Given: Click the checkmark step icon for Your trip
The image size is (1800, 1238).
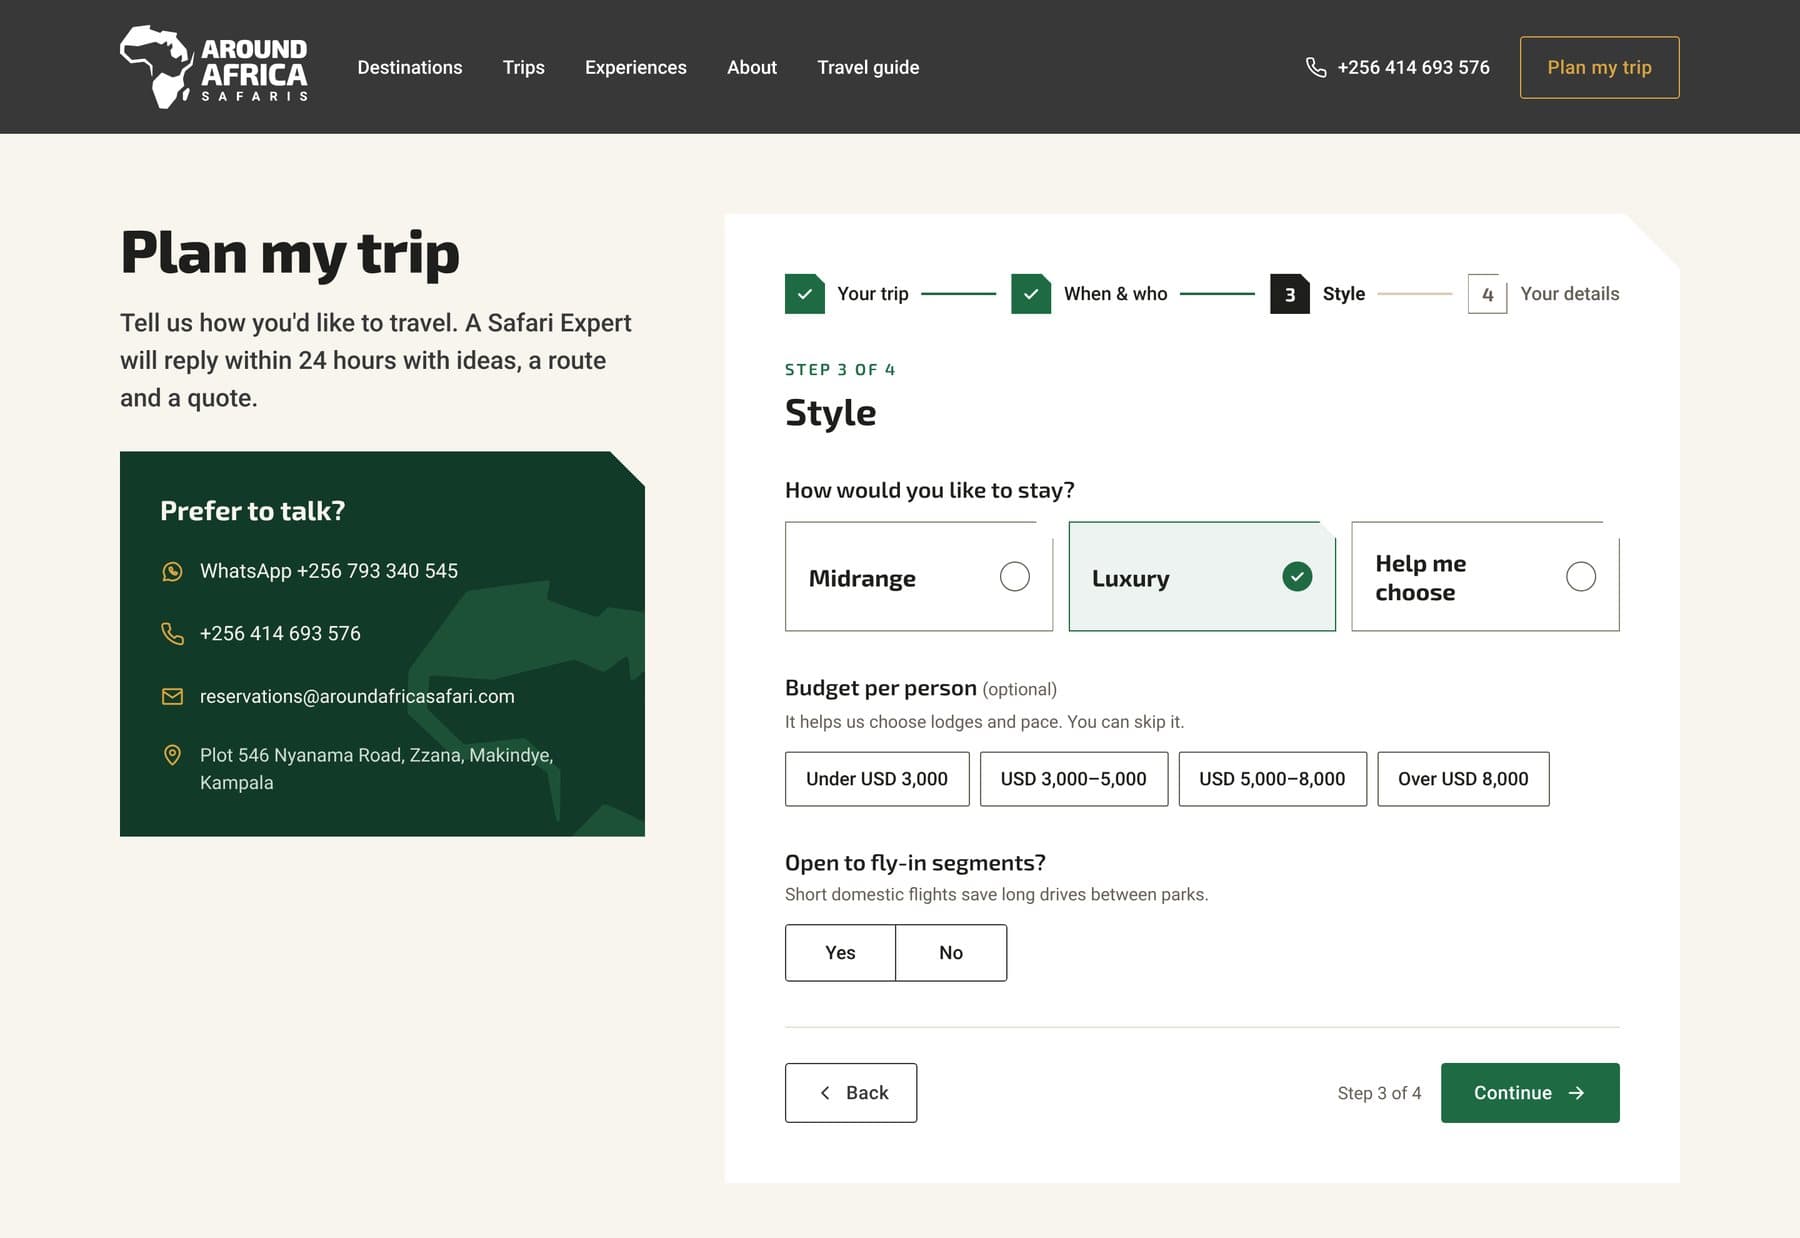Looking at the screenshot, I should tap(804, 294).
